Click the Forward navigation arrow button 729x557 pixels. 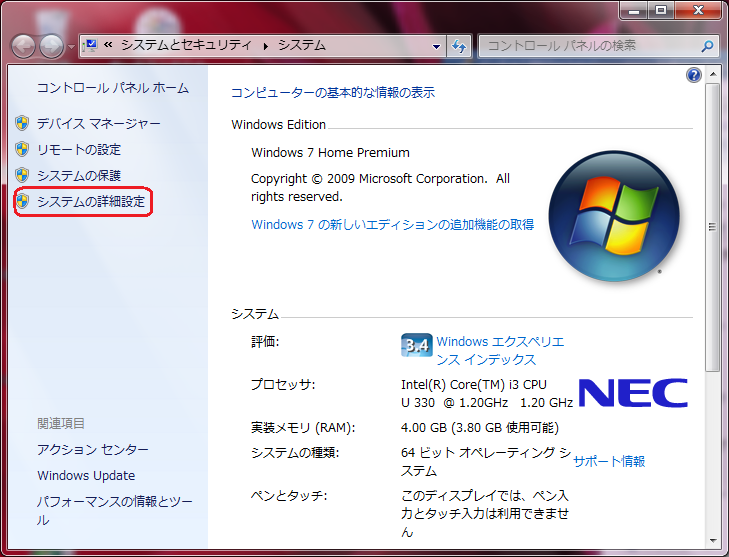(51, 46)
